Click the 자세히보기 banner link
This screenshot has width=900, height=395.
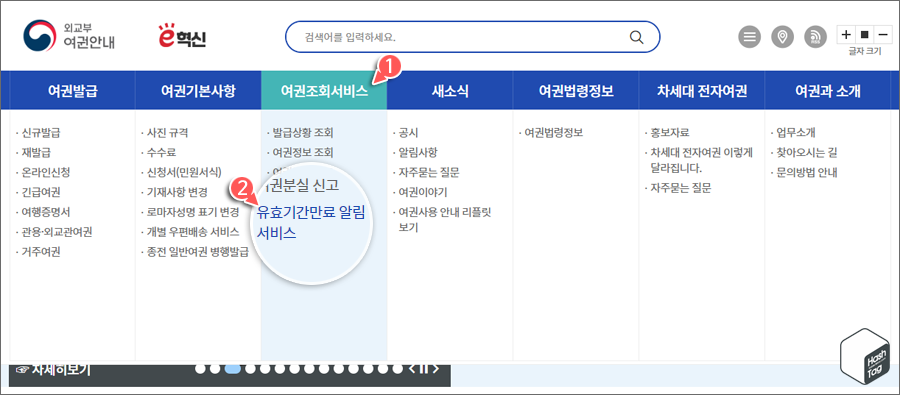[54, 369]
